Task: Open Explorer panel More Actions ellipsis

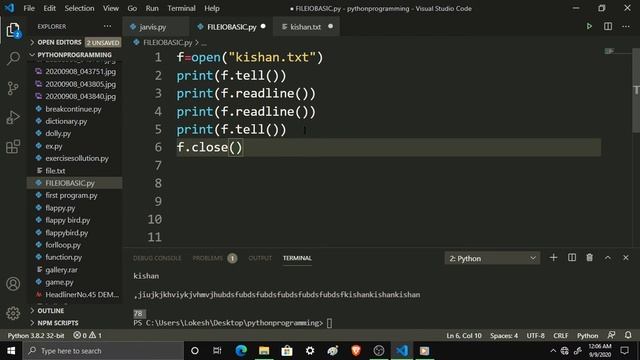Action: (107, 26)
